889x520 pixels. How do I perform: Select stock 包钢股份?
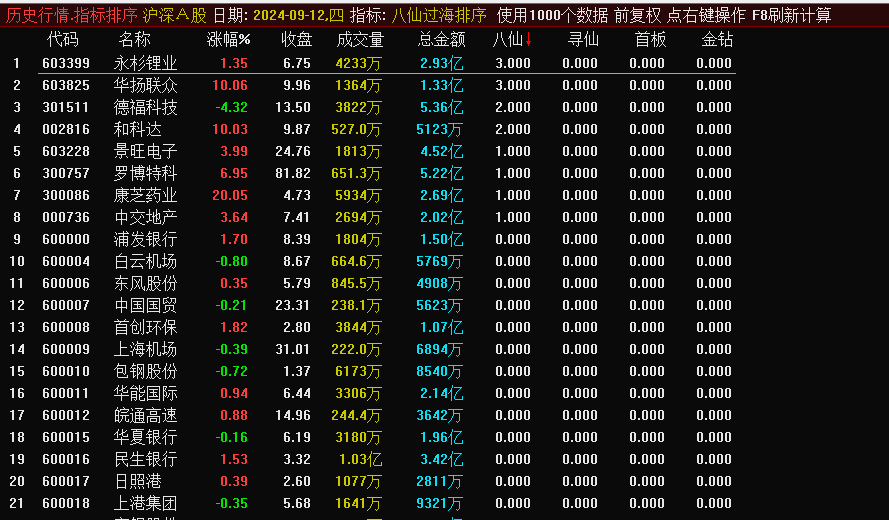pyautogui.click(x=145, y=371)
